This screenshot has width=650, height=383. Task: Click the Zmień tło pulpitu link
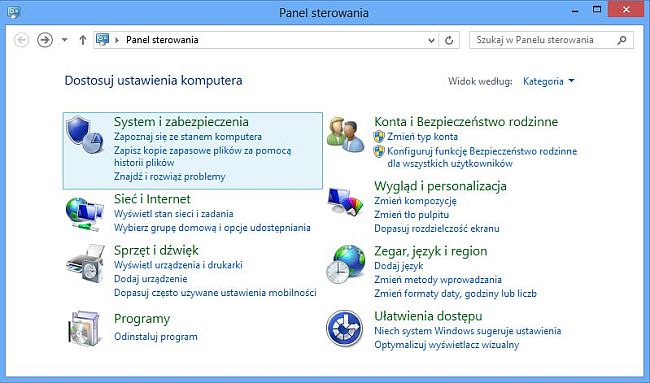point(411,215)
